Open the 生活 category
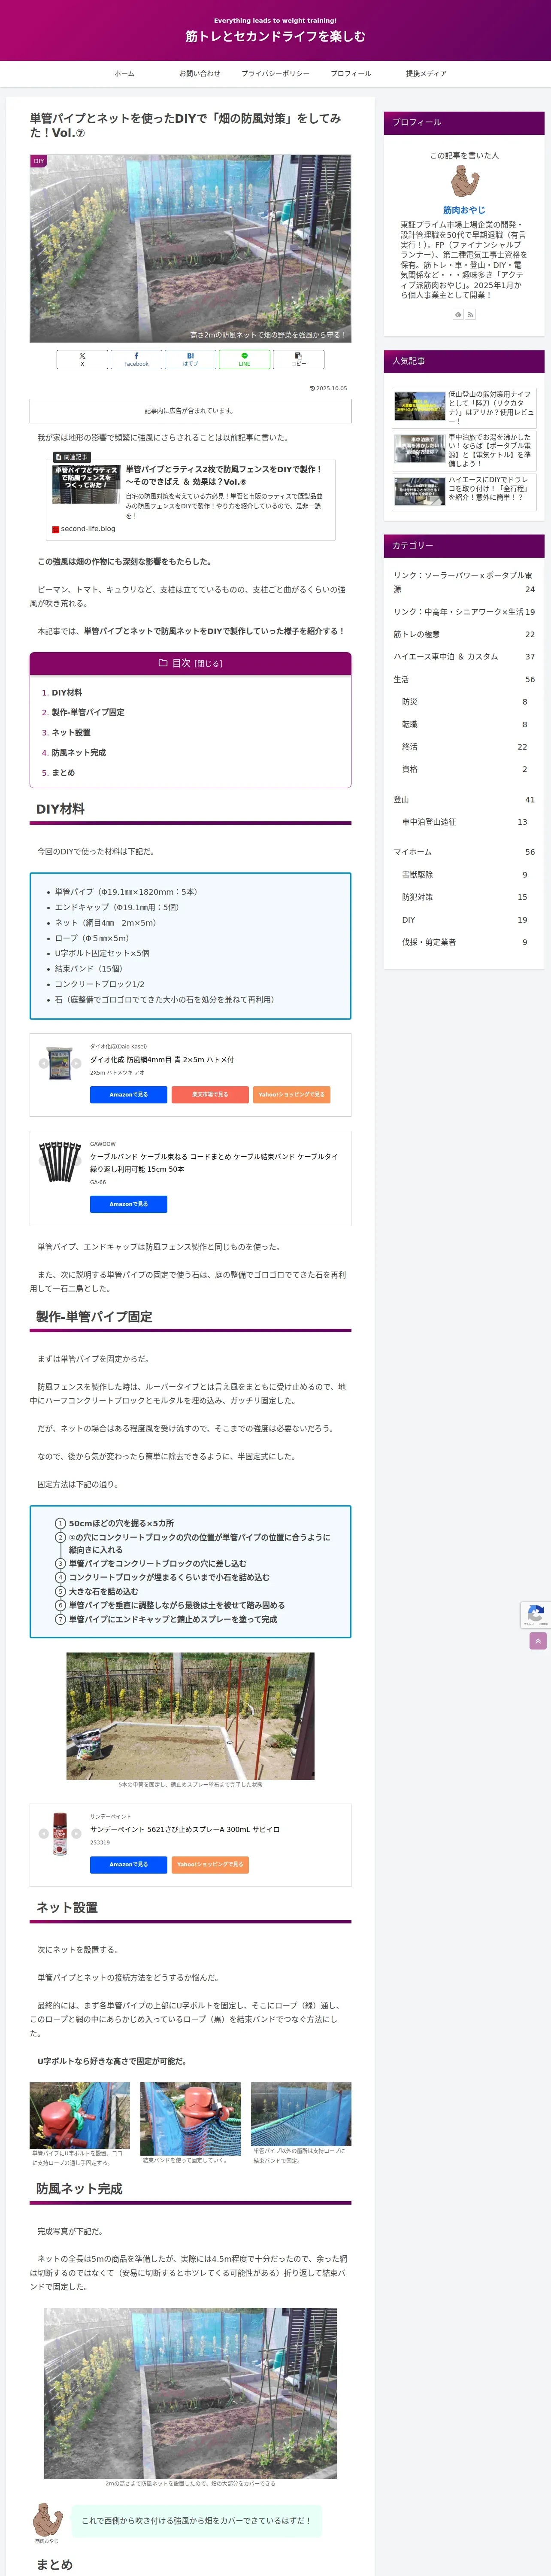 pos(464,679)
